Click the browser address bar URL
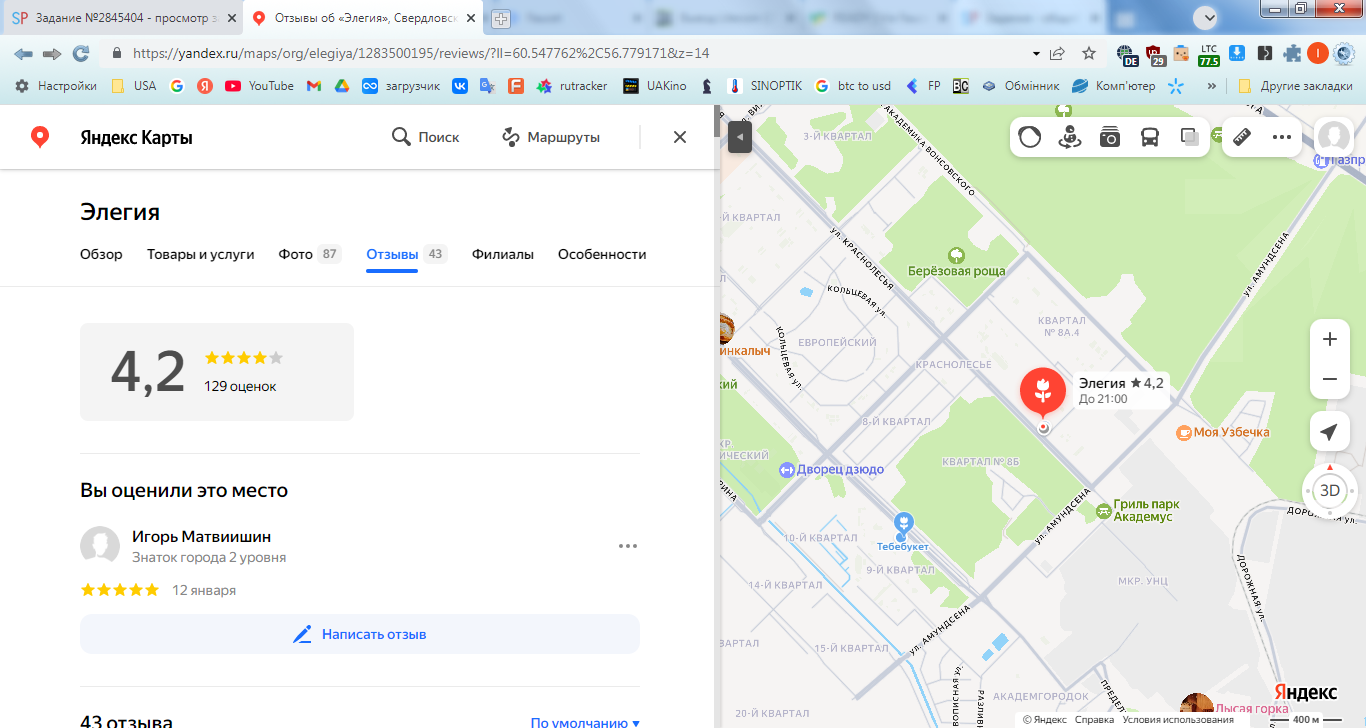1366x728 pixels. click(421, 53)
